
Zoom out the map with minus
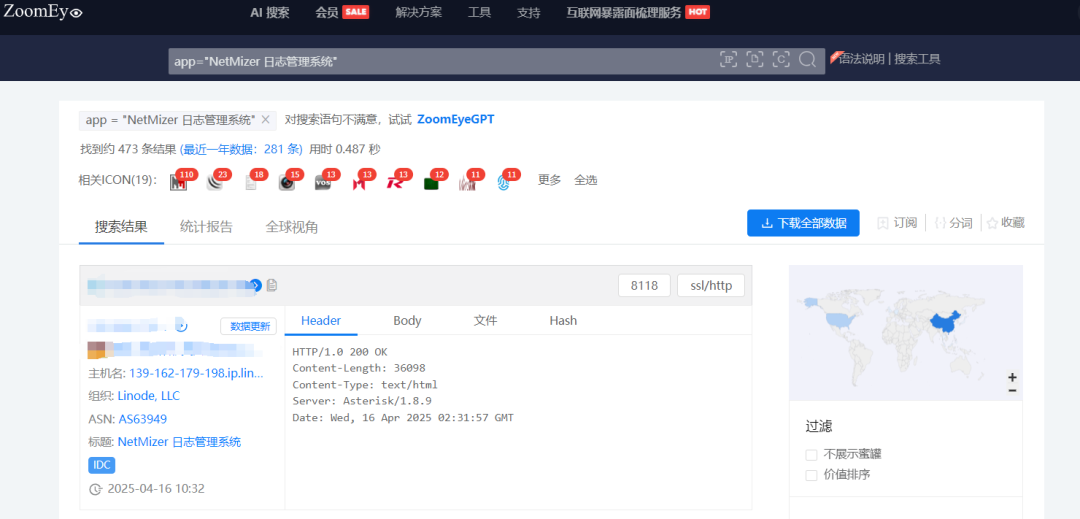coord(1012,390)
